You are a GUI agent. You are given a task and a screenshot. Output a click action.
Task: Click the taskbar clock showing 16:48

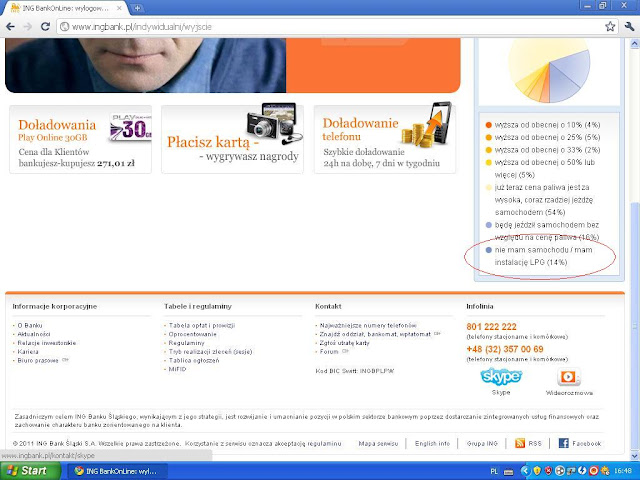[x=625, y=471]
